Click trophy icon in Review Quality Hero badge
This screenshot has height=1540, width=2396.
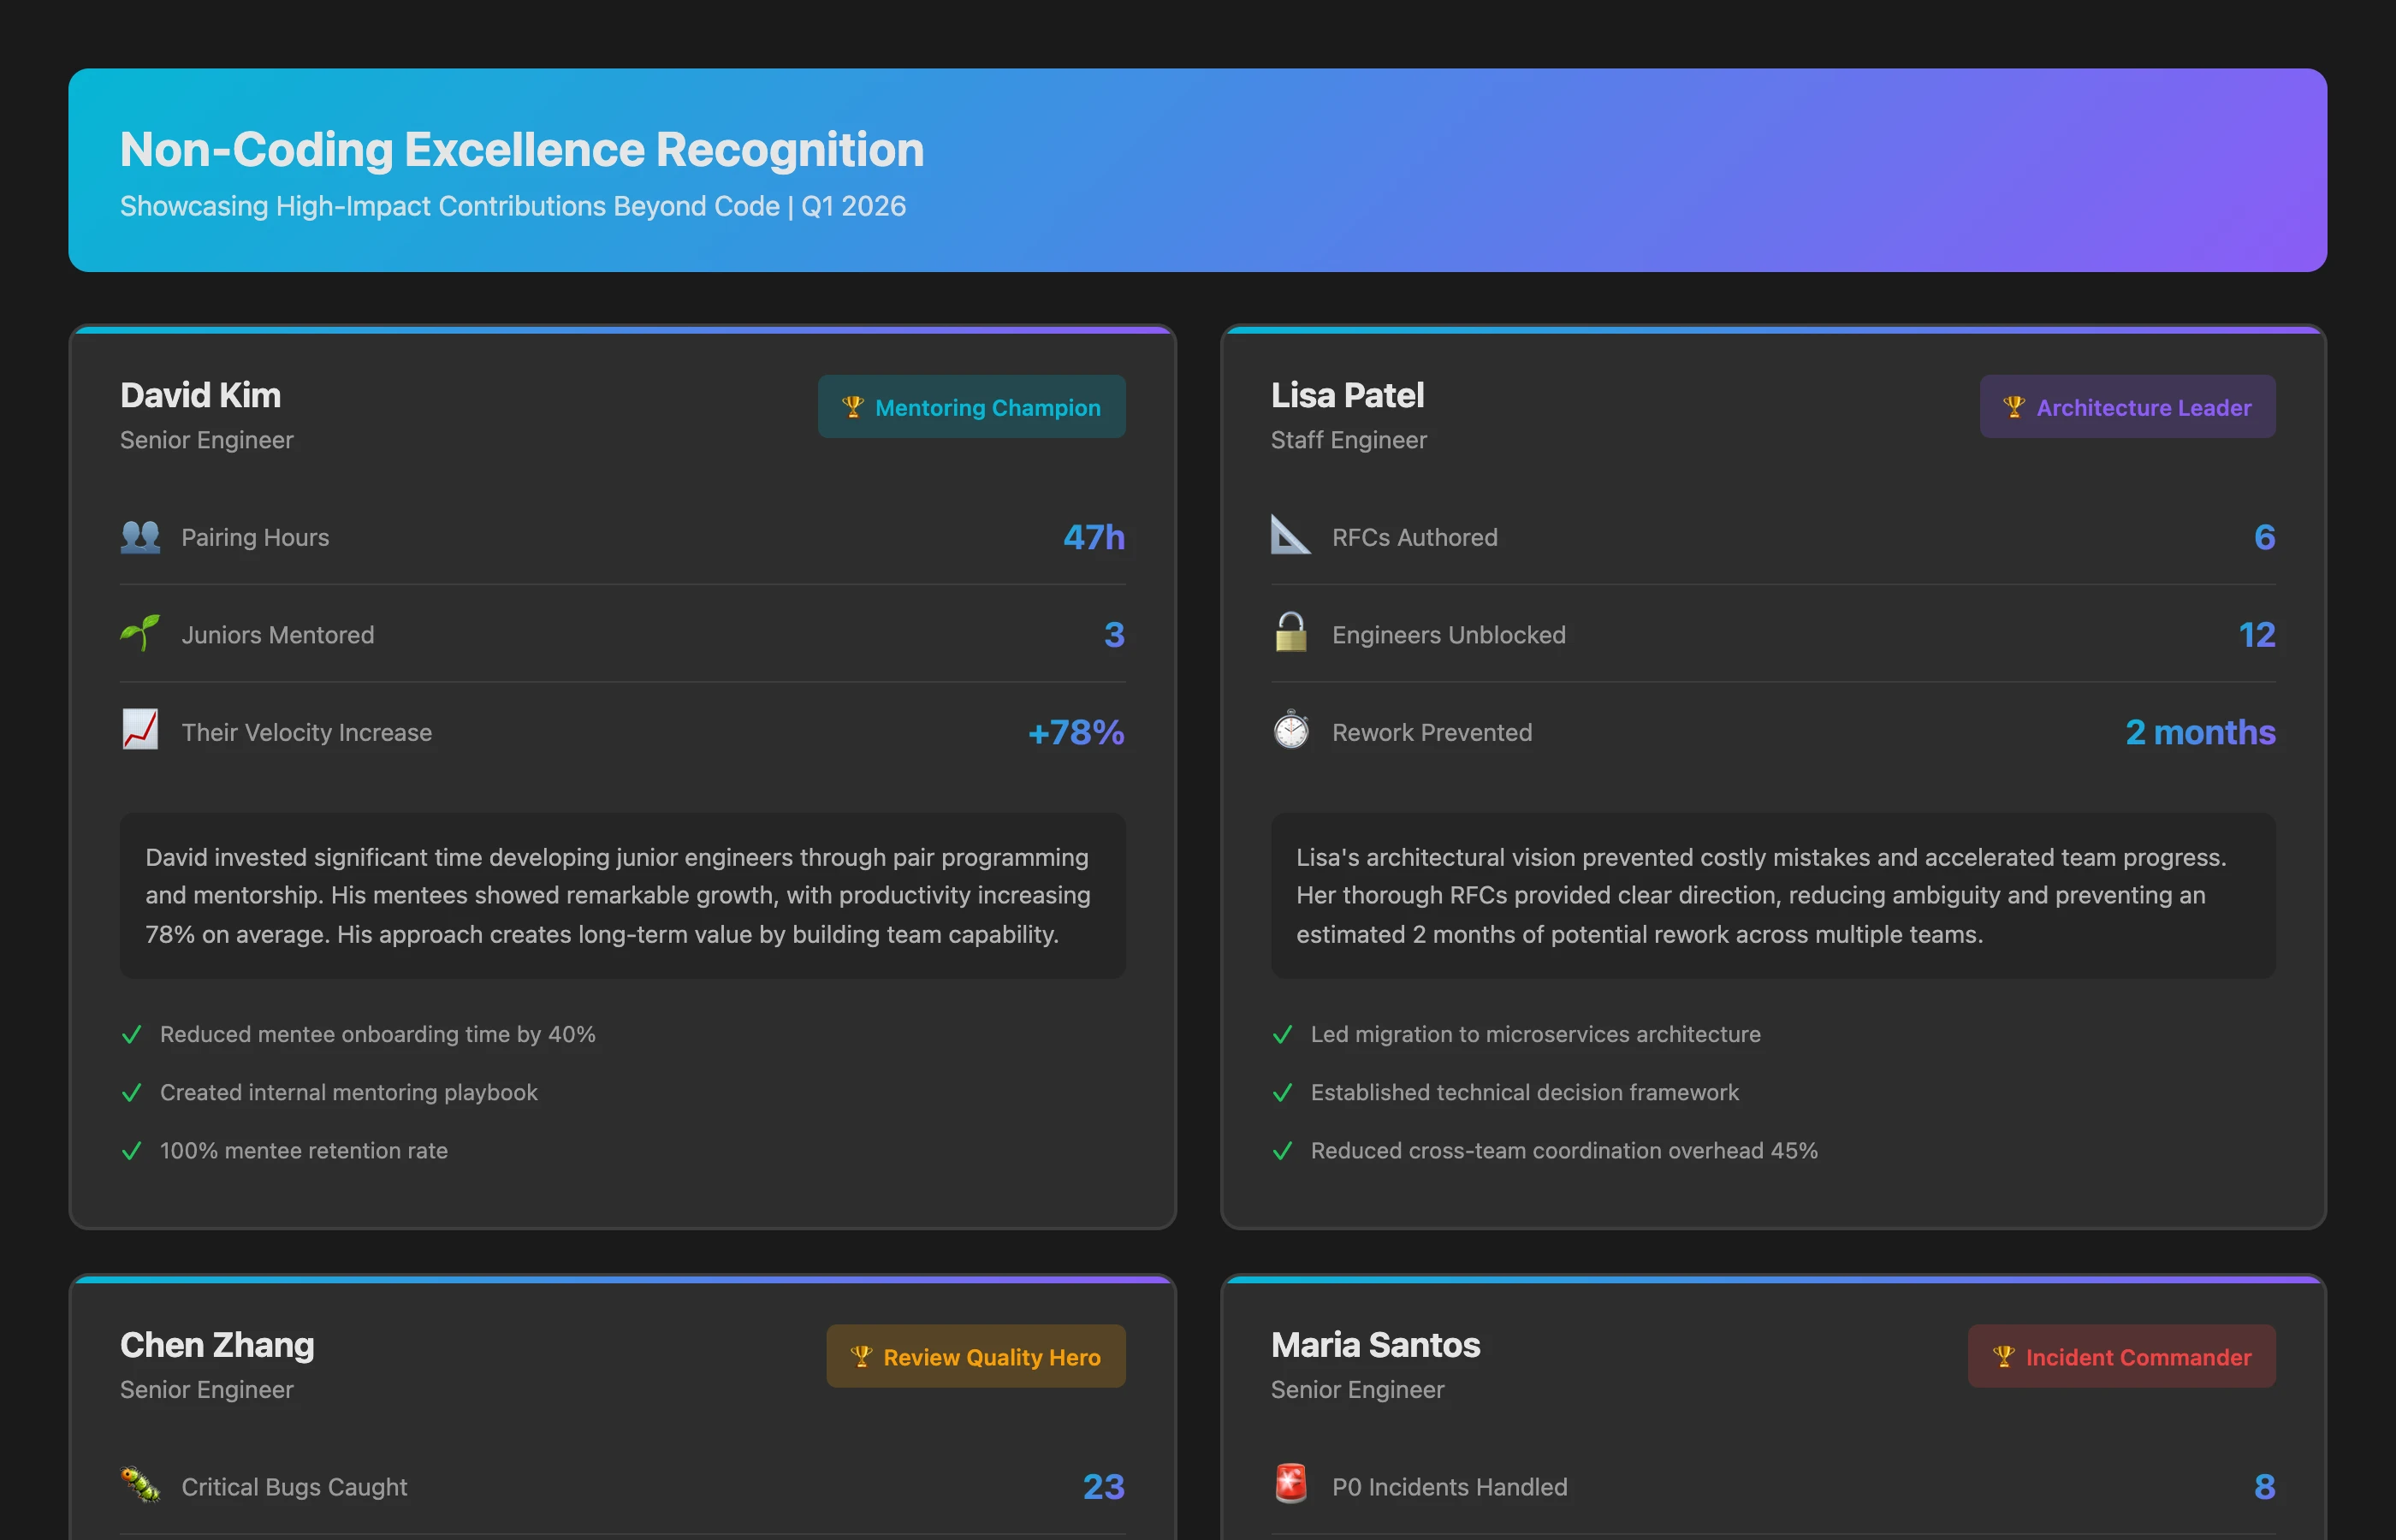(x=861, y=1357)
